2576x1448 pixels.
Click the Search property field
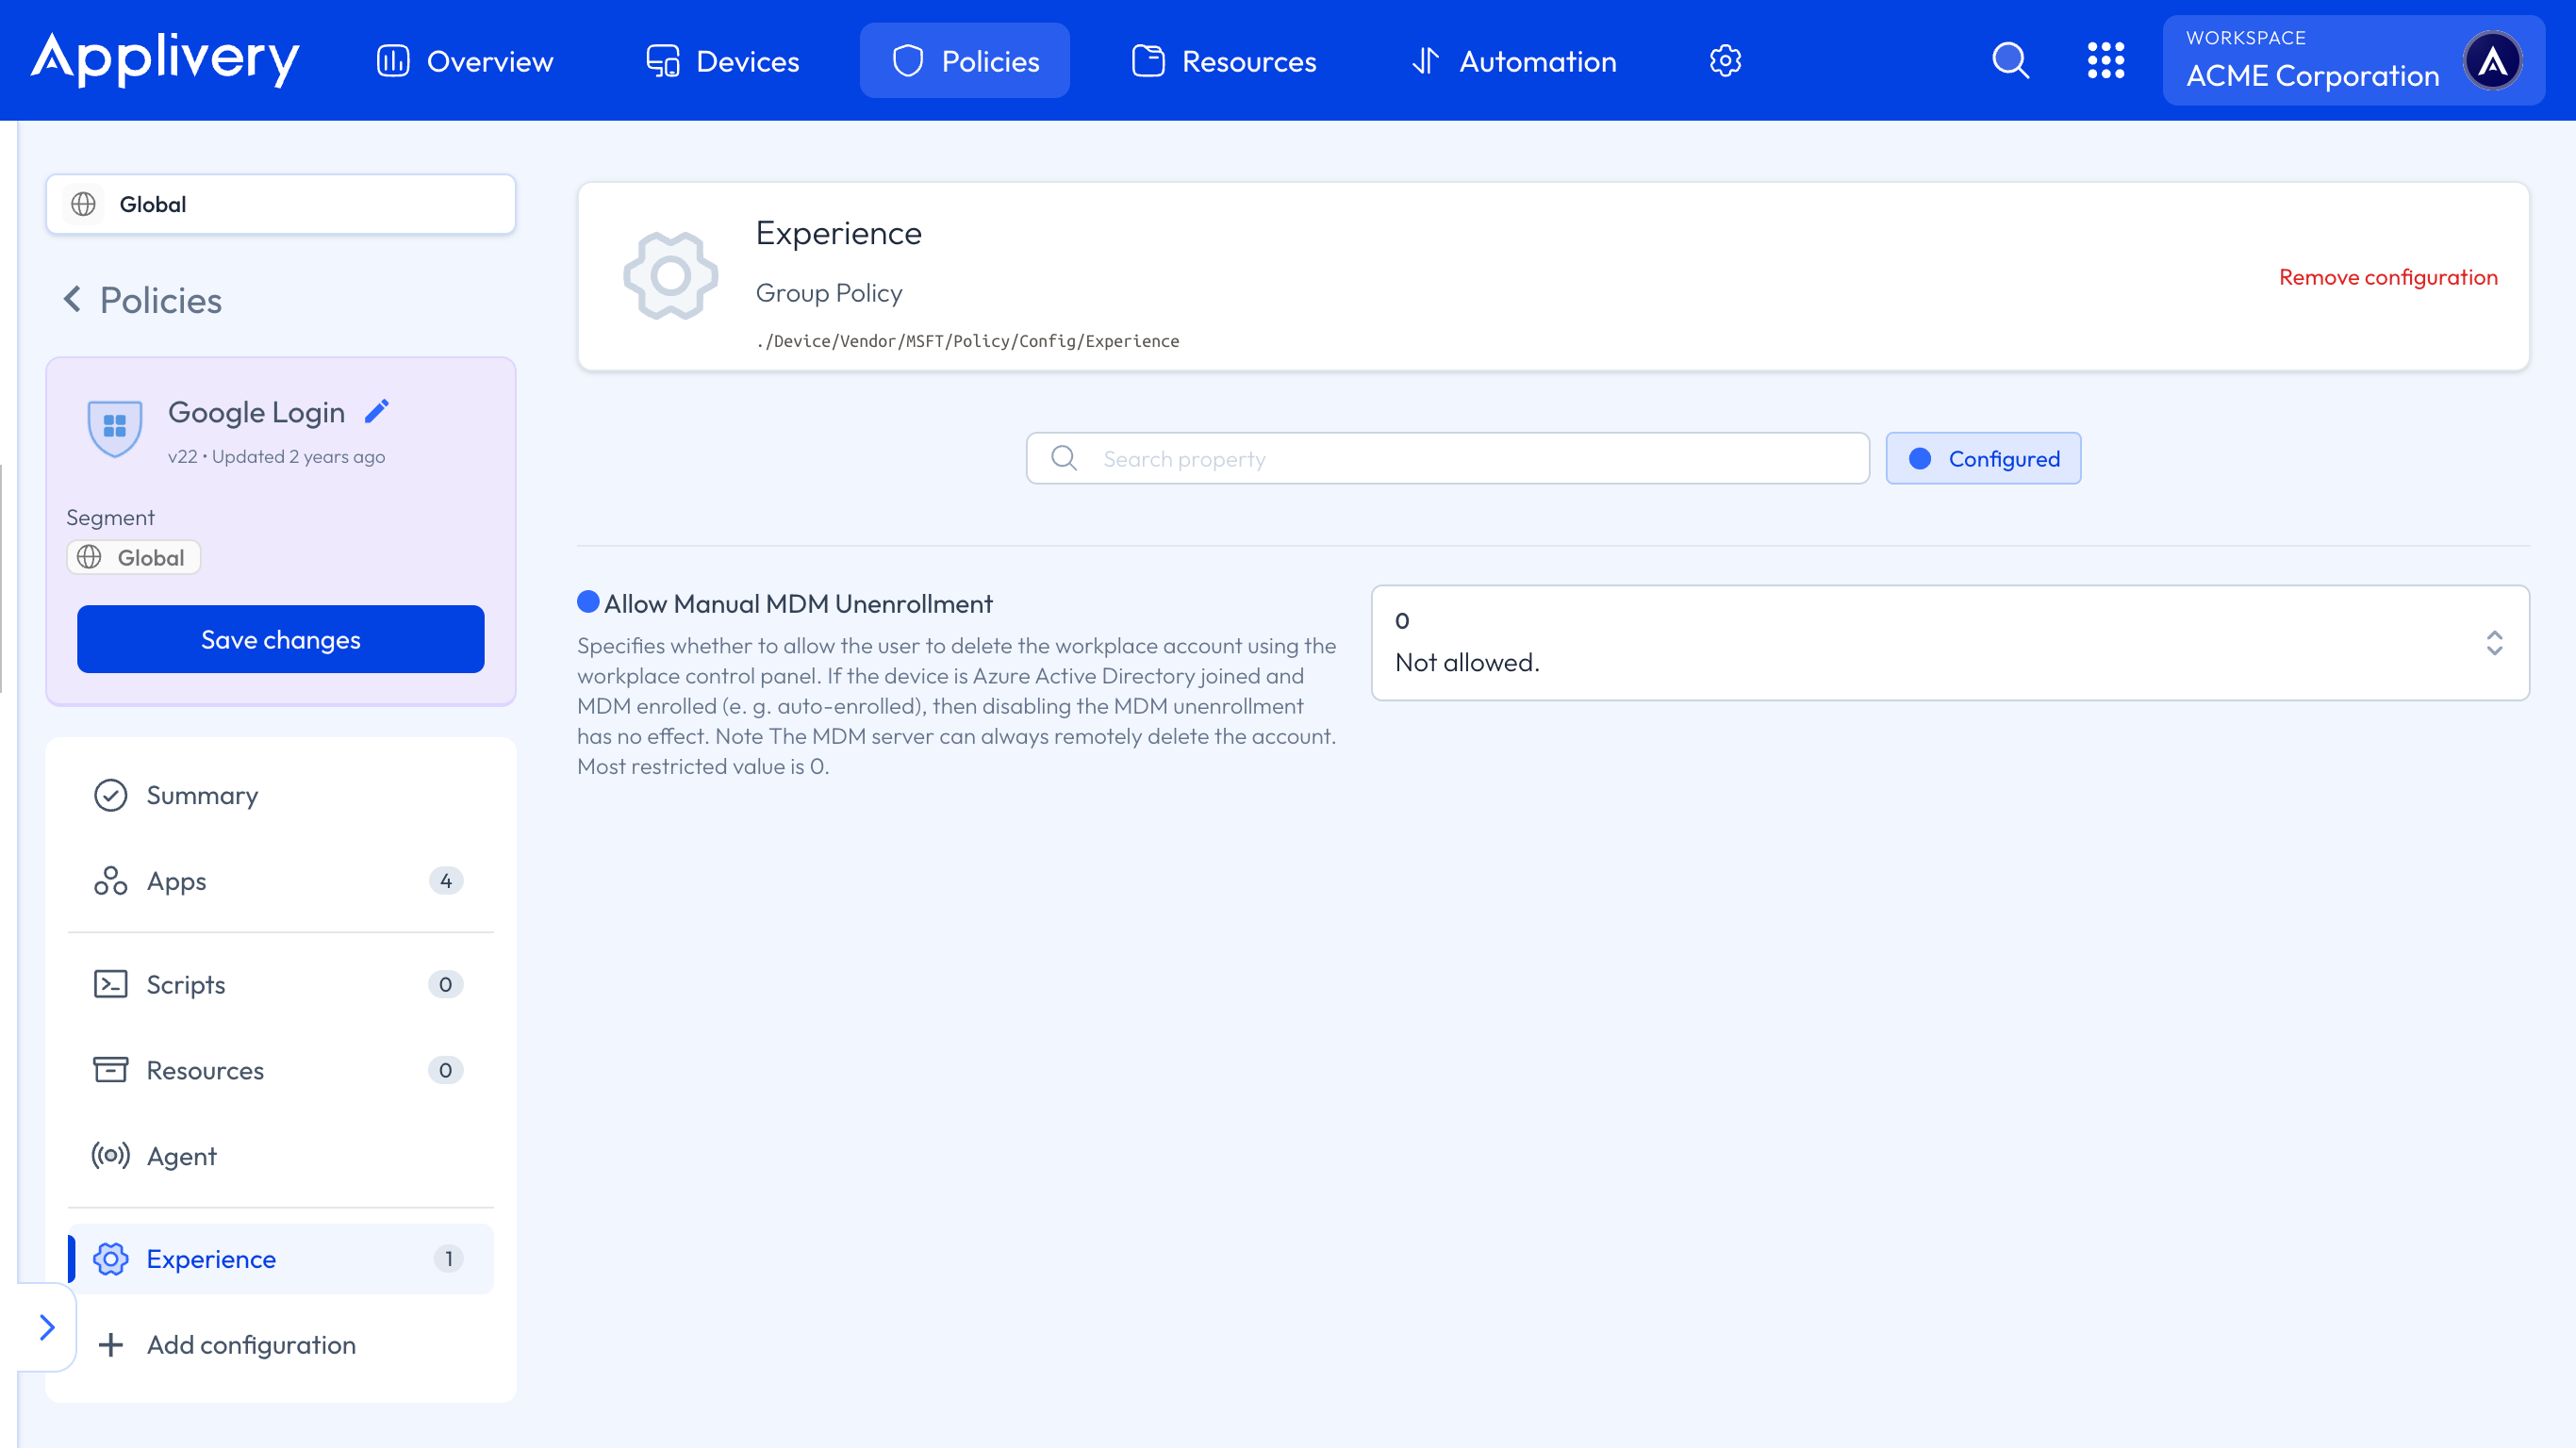[x=1447, y=459]
